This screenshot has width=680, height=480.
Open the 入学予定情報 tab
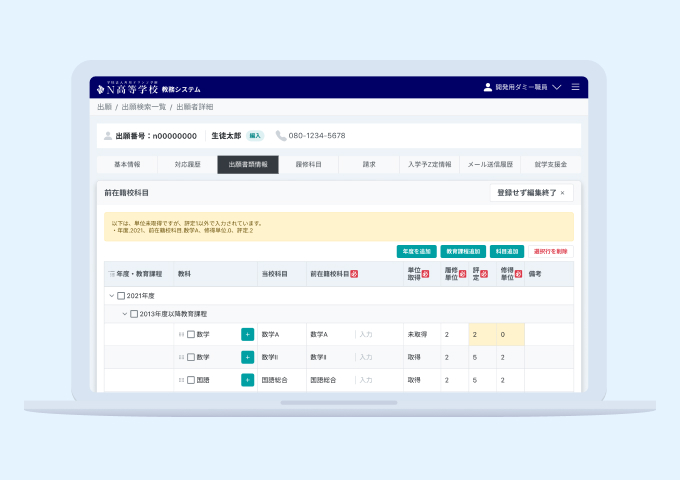(x=429, y=164)
